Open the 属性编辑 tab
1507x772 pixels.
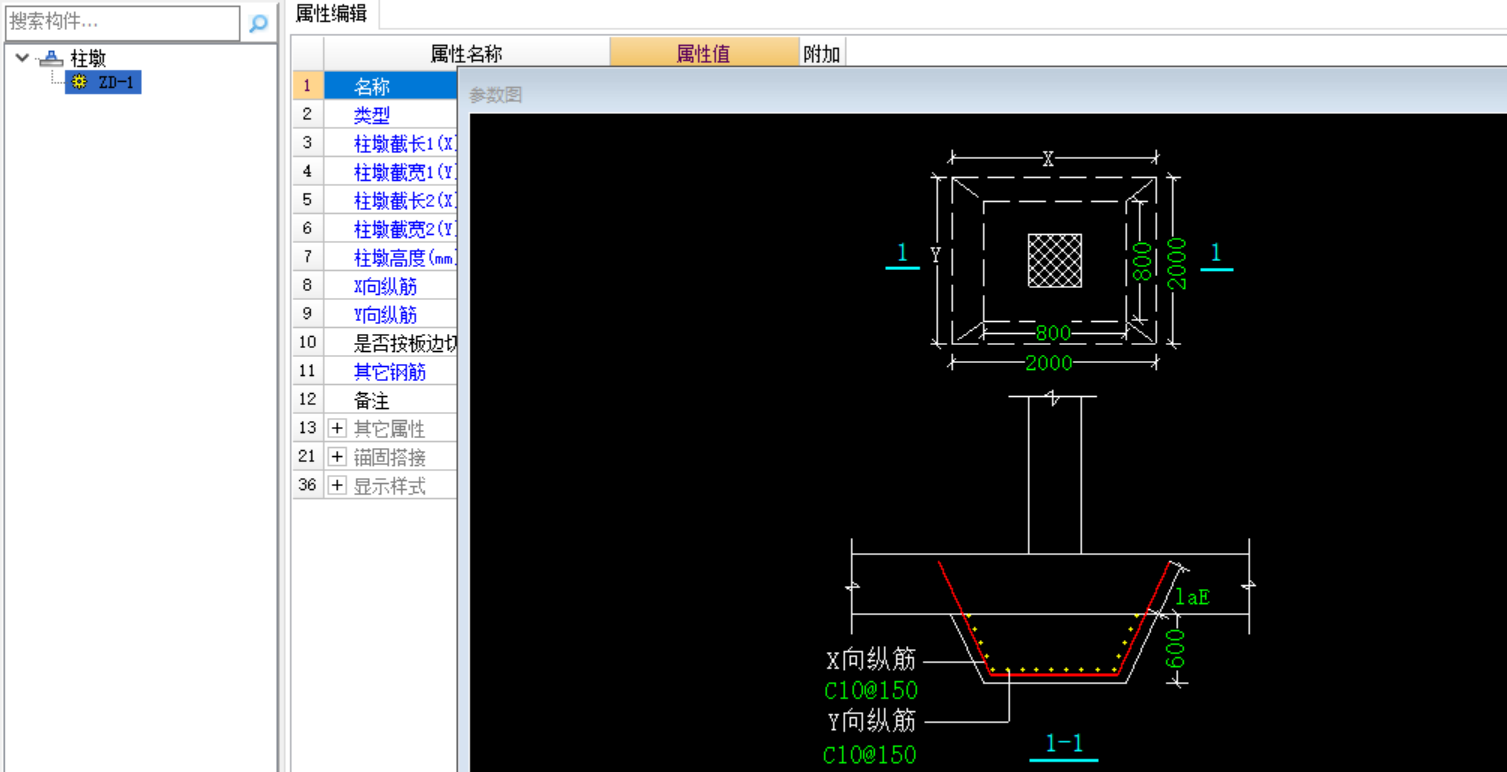(331, 13)
